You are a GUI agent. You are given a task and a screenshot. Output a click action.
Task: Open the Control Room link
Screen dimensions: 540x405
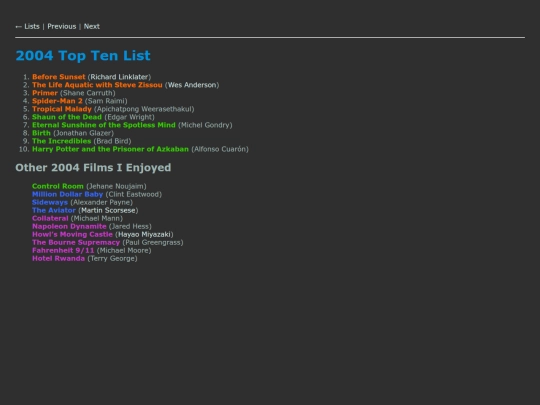[58, 186]
